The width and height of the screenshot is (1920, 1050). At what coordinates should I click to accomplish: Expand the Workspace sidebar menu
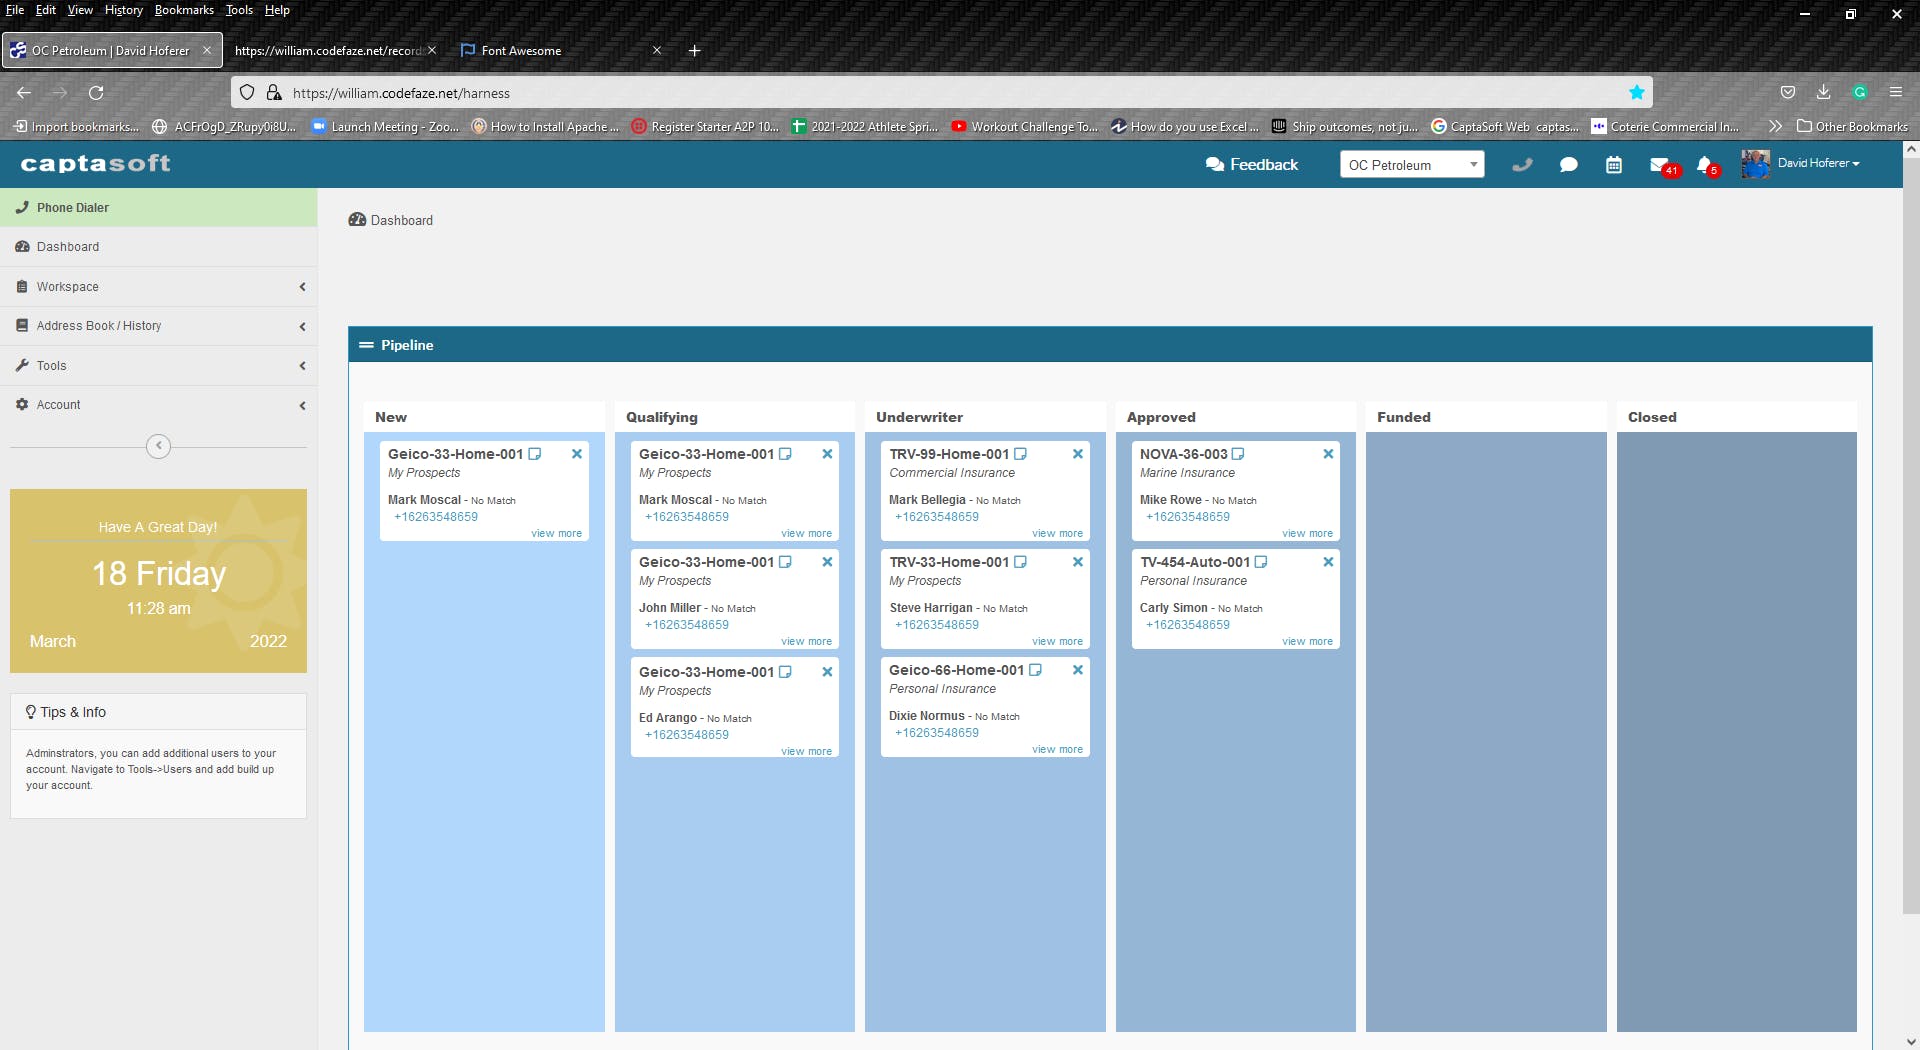(159, 287)
